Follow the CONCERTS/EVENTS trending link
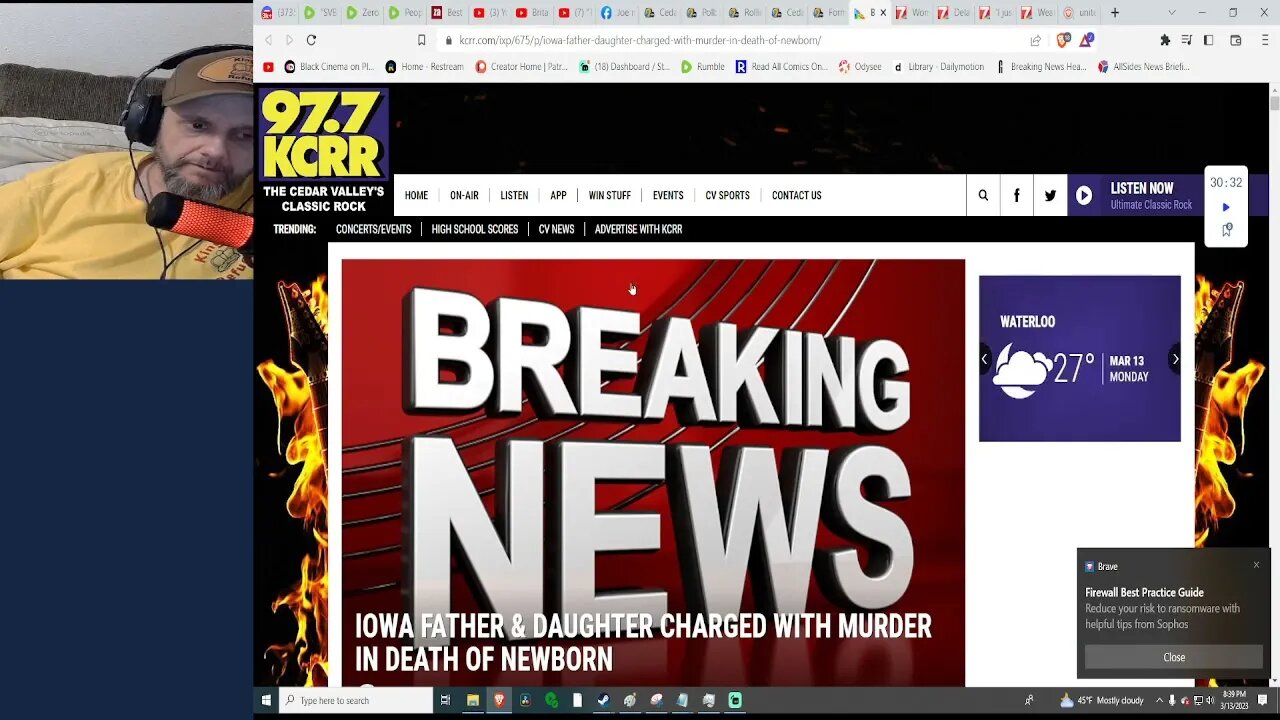 pyautogui.click(x=373, y=229)
